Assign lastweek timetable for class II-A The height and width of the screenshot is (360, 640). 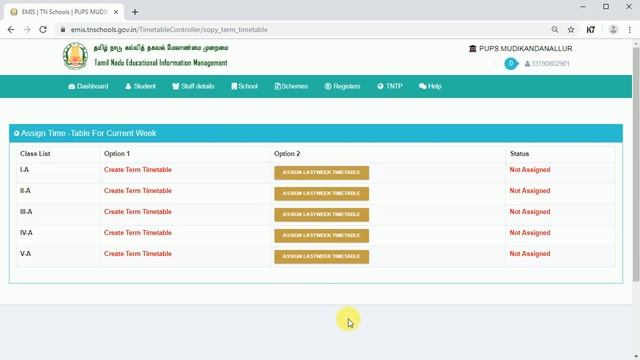(x=322, y=193)
